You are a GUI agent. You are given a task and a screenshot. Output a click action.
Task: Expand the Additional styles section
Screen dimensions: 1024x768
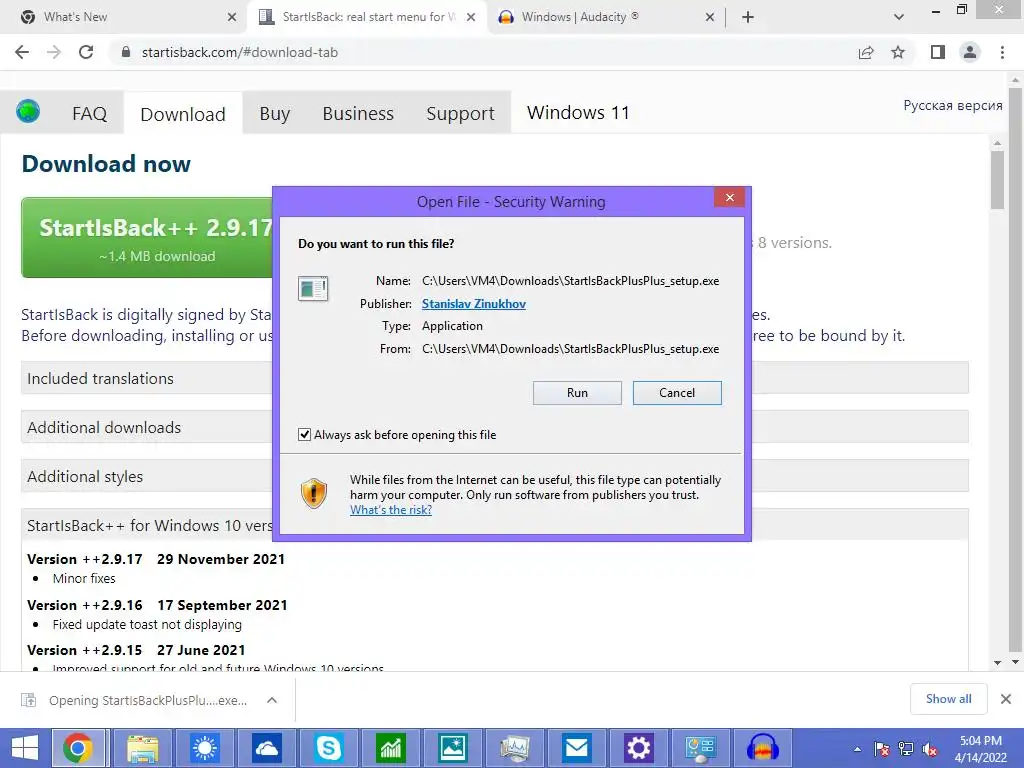click(494, 476)
